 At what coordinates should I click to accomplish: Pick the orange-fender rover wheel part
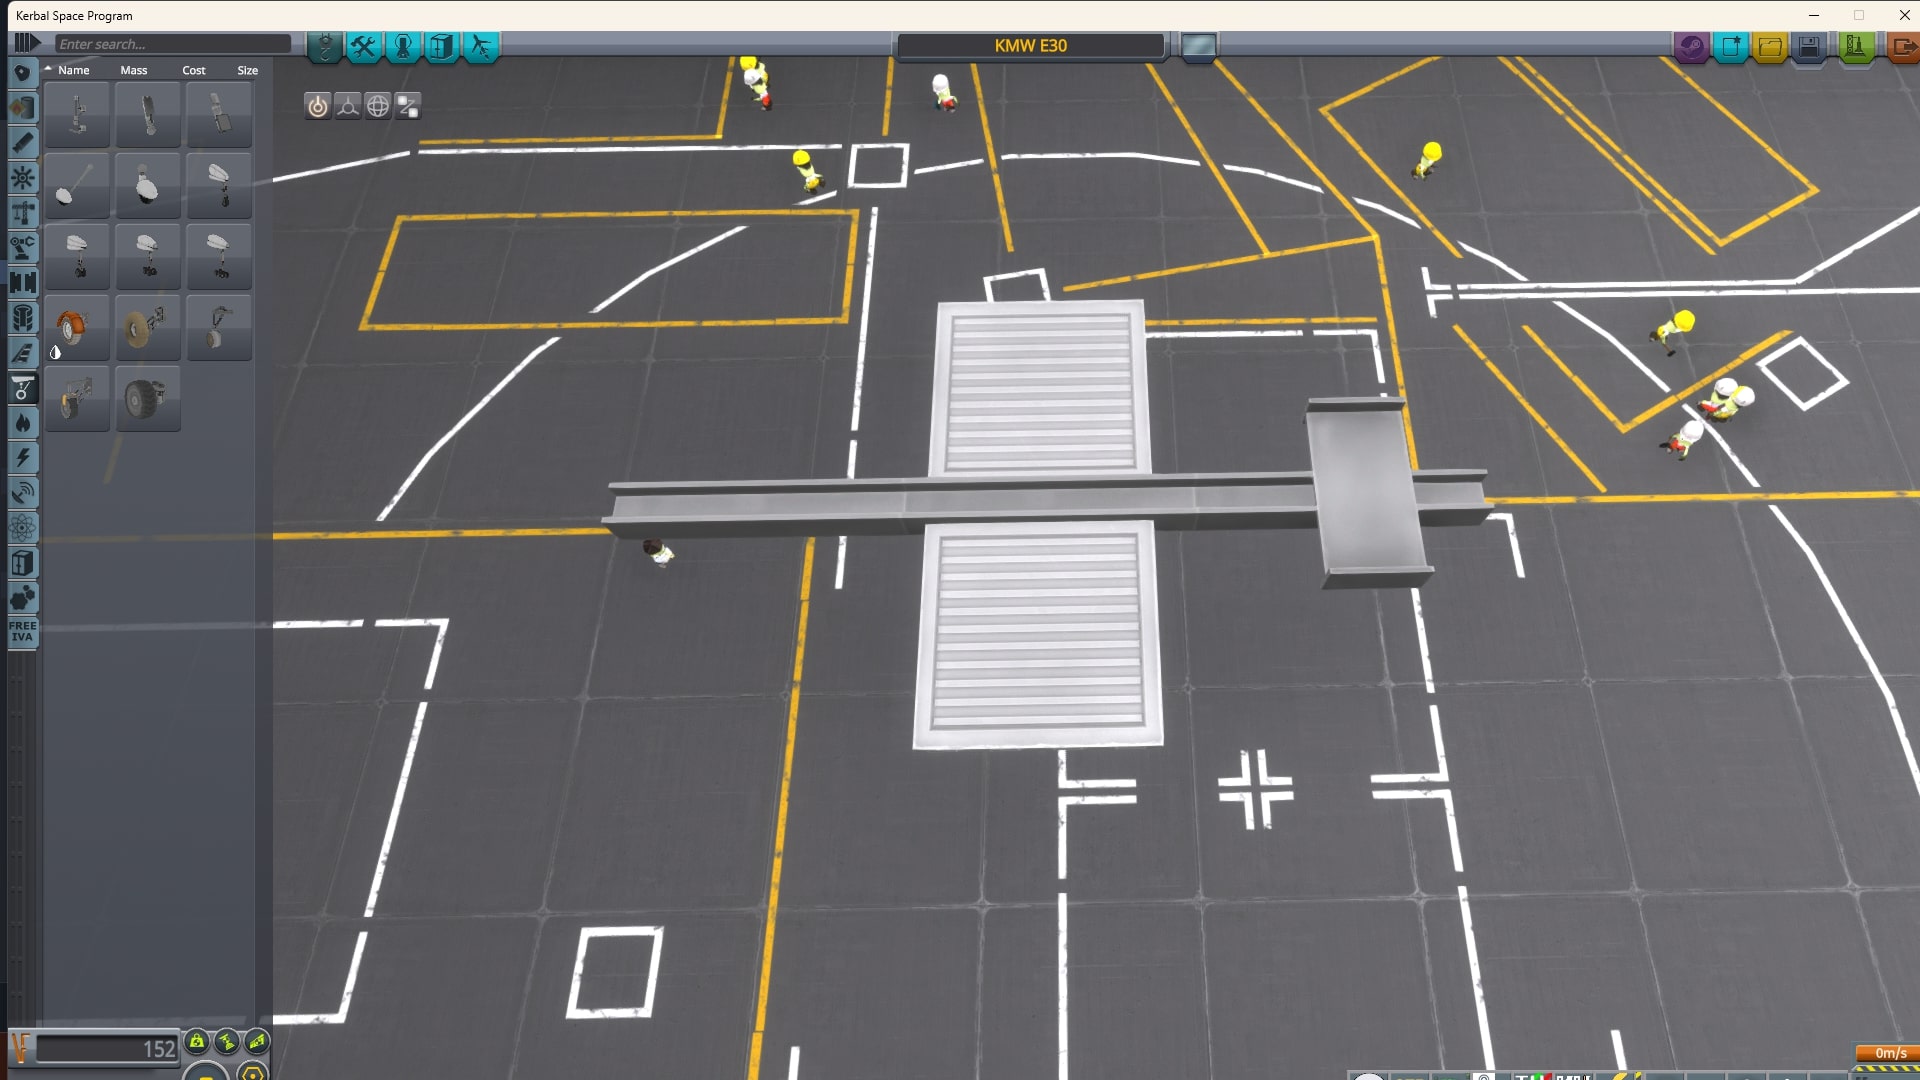[x=77, y=328]
